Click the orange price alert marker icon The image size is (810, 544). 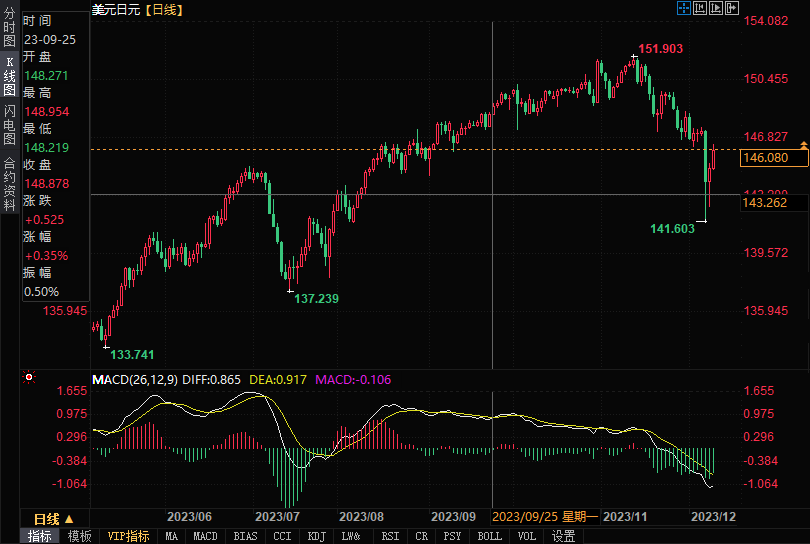pyautogui.click(x=804, y=147)
